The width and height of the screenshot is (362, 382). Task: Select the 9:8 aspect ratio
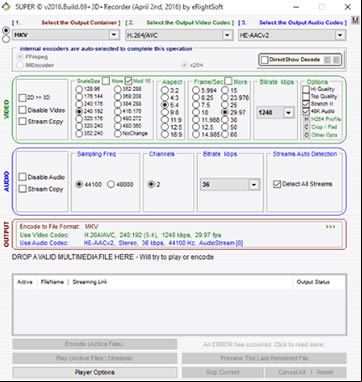(165, 112)
